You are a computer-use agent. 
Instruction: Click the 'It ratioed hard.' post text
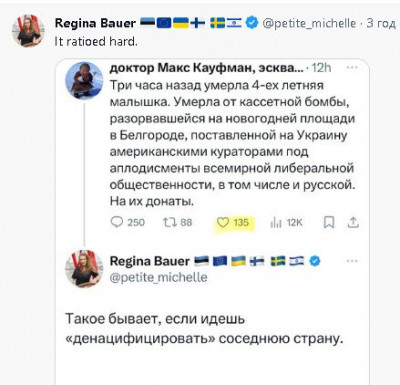[96, 41]
